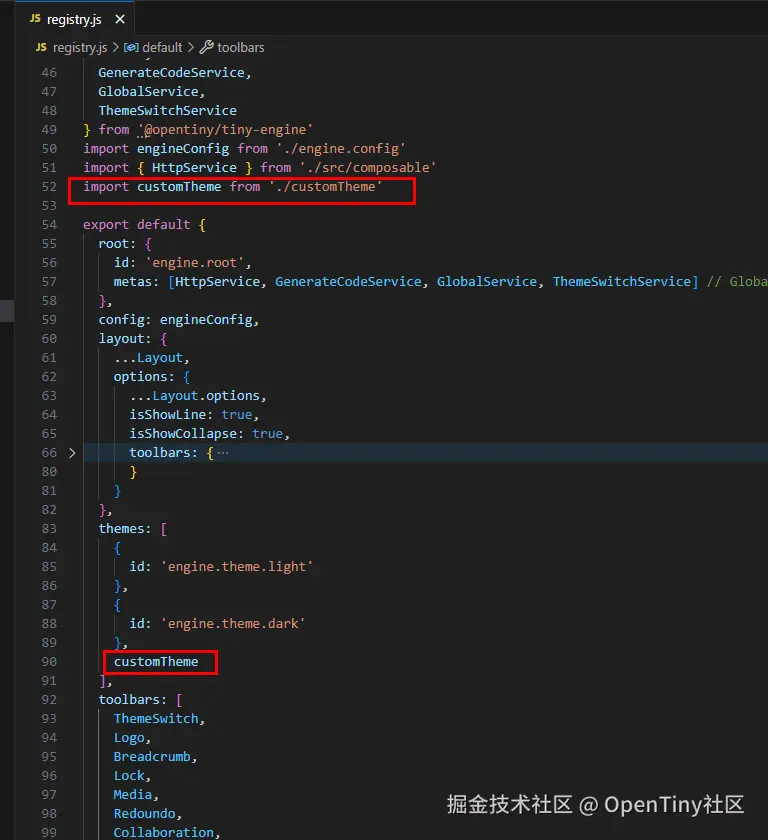
Task: Click isShowCollapse property on line 65
Action: (x=183, y=433)
